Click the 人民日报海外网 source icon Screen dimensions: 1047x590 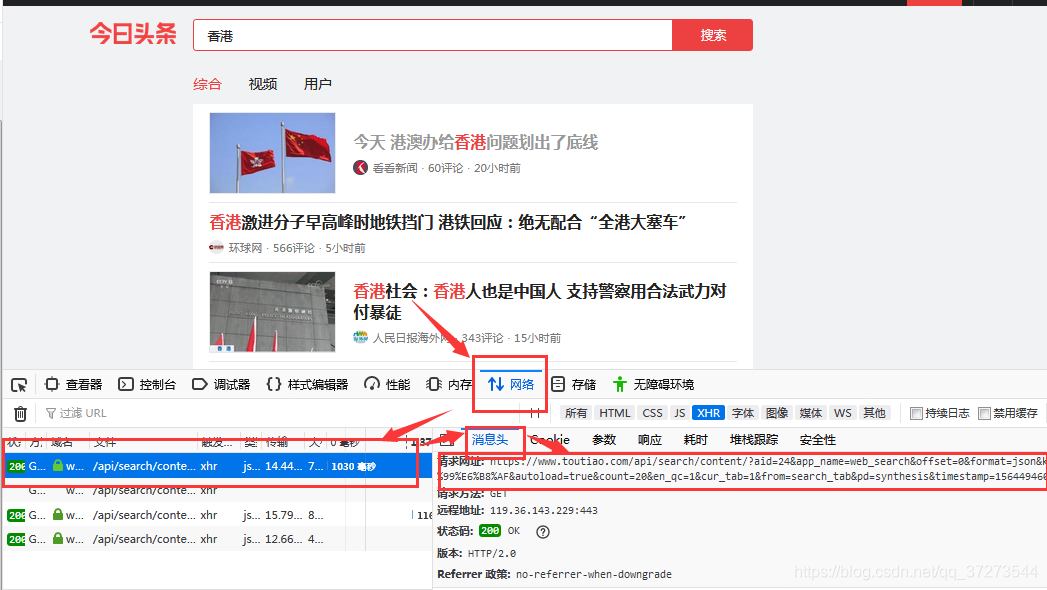point(361,337)
